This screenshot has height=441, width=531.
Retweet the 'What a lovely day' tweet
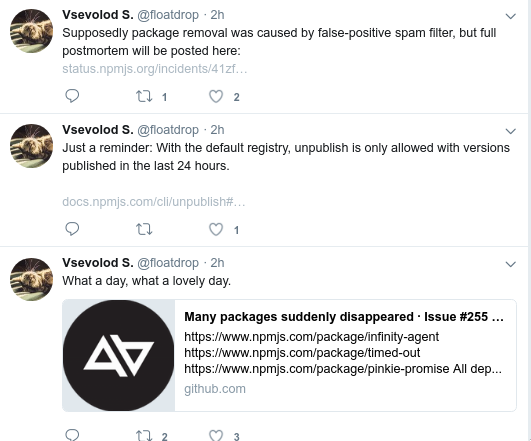click(x=144, y=436)
